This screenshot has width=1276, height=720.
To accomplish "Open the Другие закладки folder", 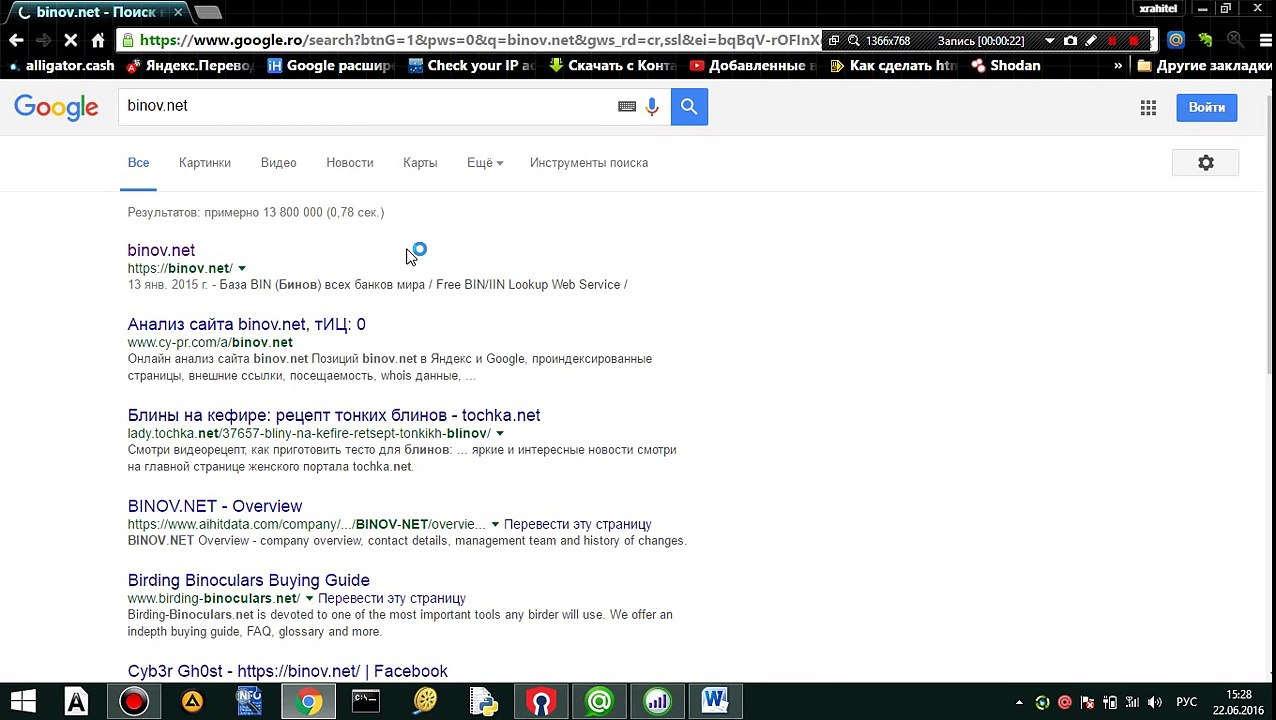I will 1204,66.
